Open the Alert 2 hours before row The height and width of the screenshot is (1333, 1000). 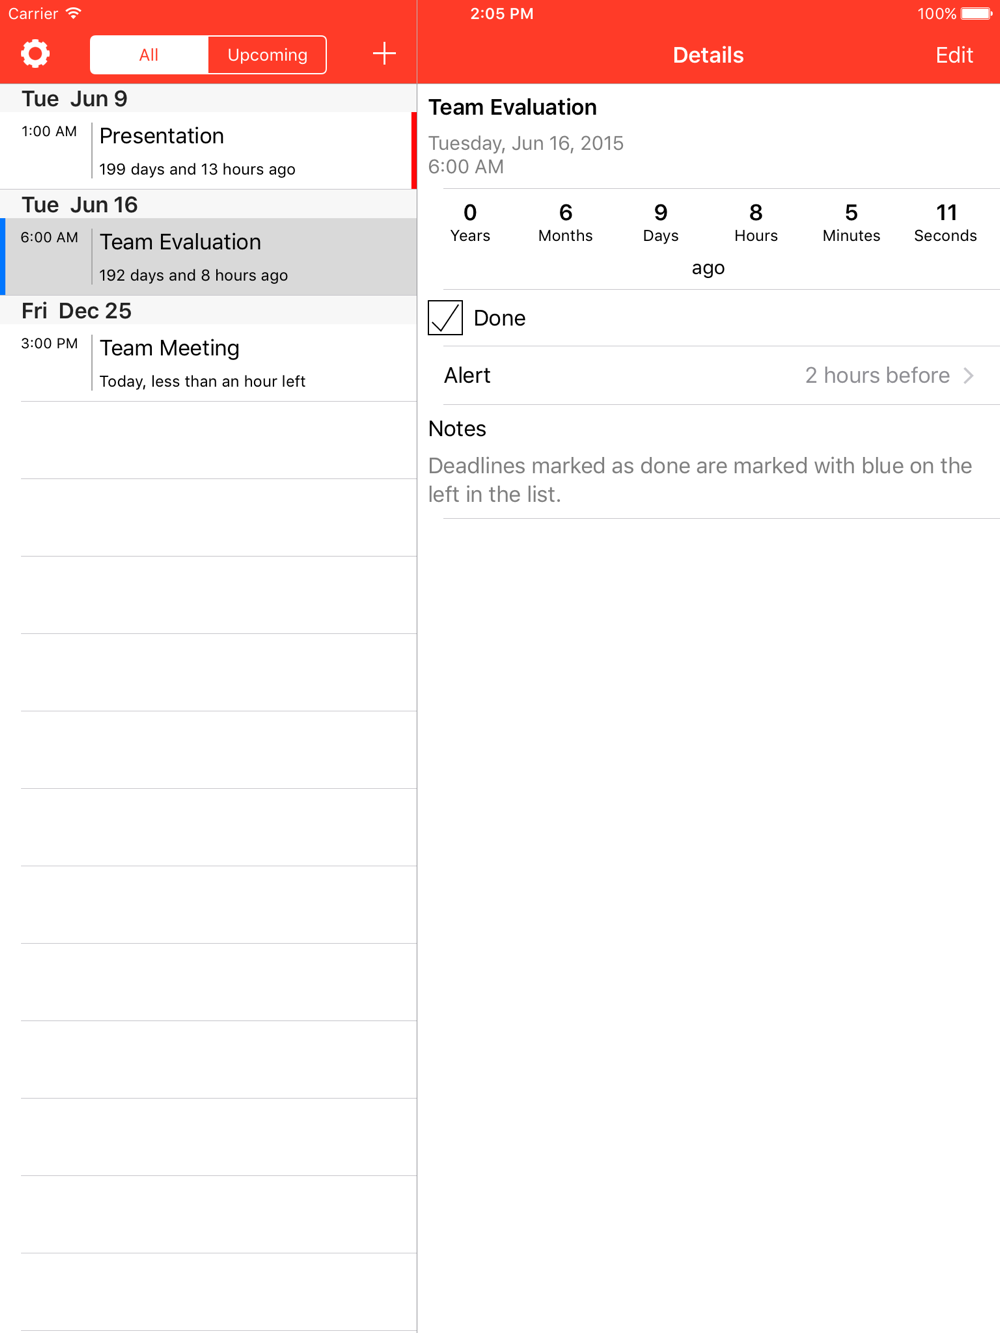click(x=708, y=376)
